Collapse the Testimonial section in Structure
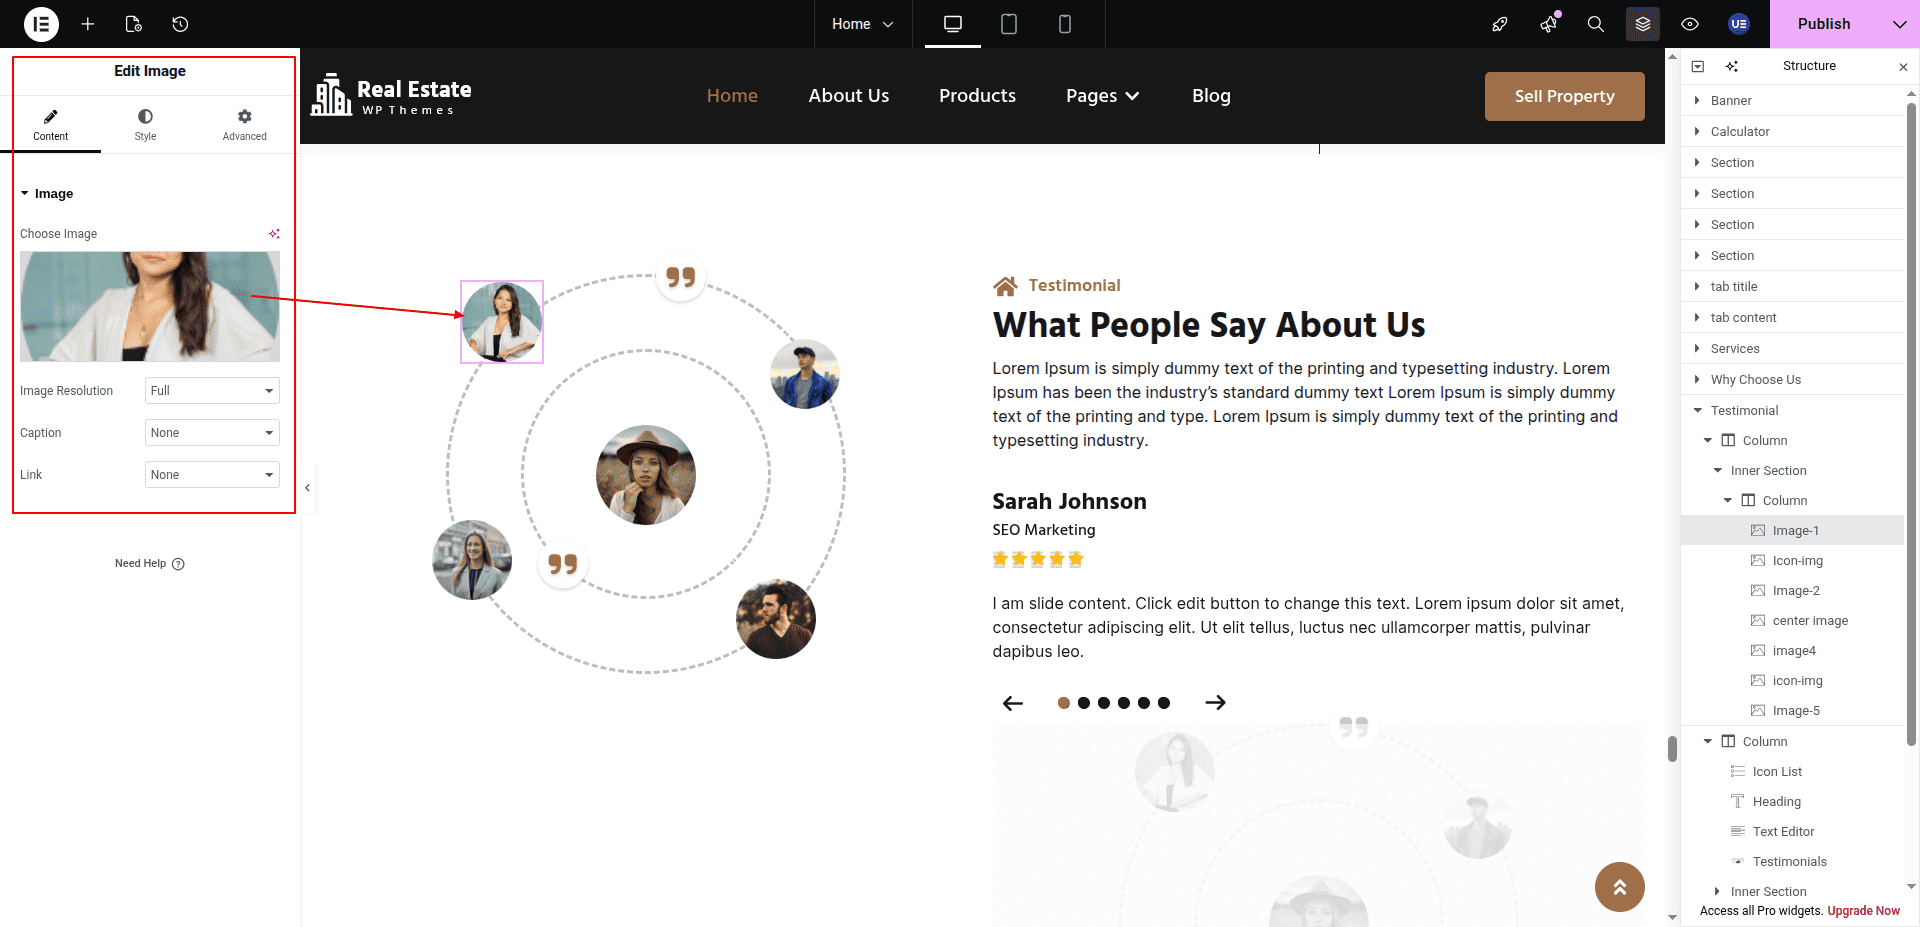 [x=1698, y=411]
